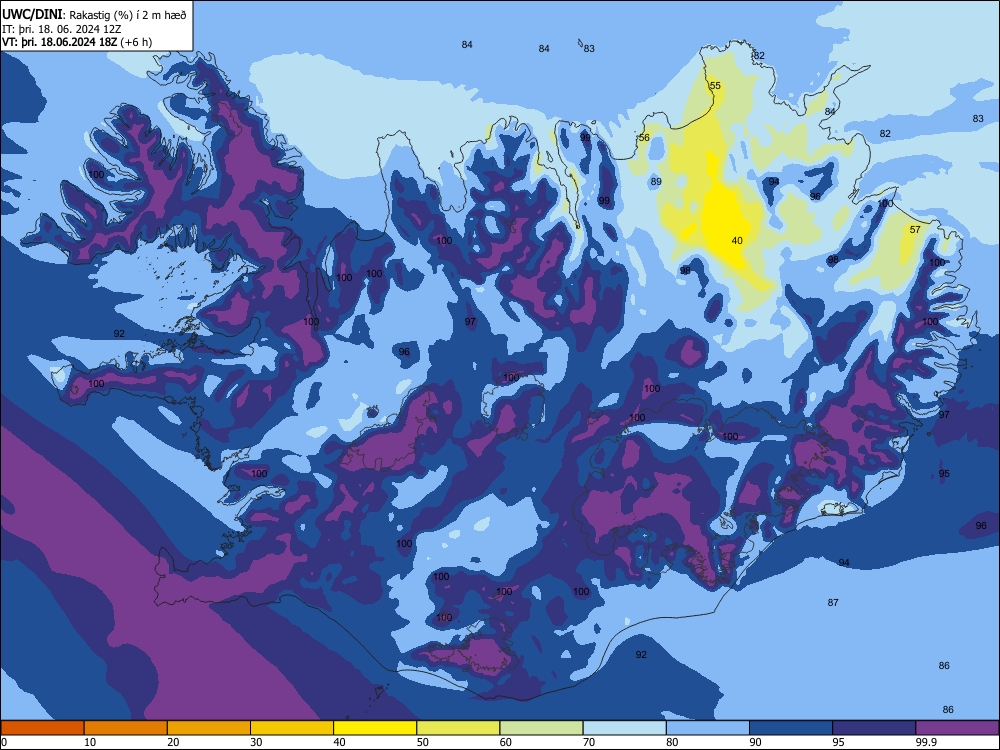Click the 'VT: þri. 18.06.2024 18Z (+6 h)' line

tap(77, 42)
